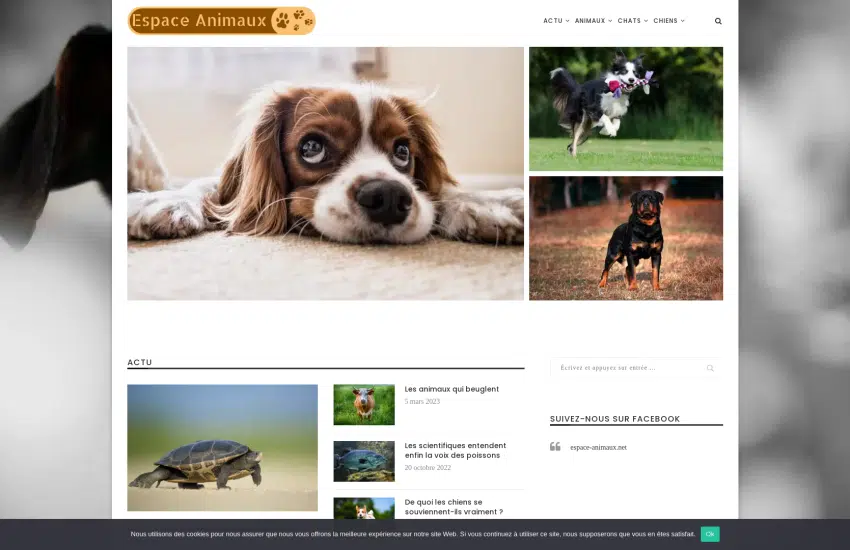The image size is (850, 550).
Task: Expand the chevron next to CHATS
Action: [x=646, y=21]
